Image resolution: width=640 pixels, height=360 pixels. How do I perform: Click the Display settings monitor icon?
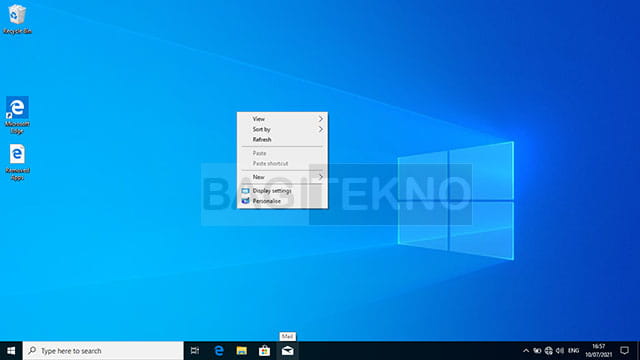[245, 191]
